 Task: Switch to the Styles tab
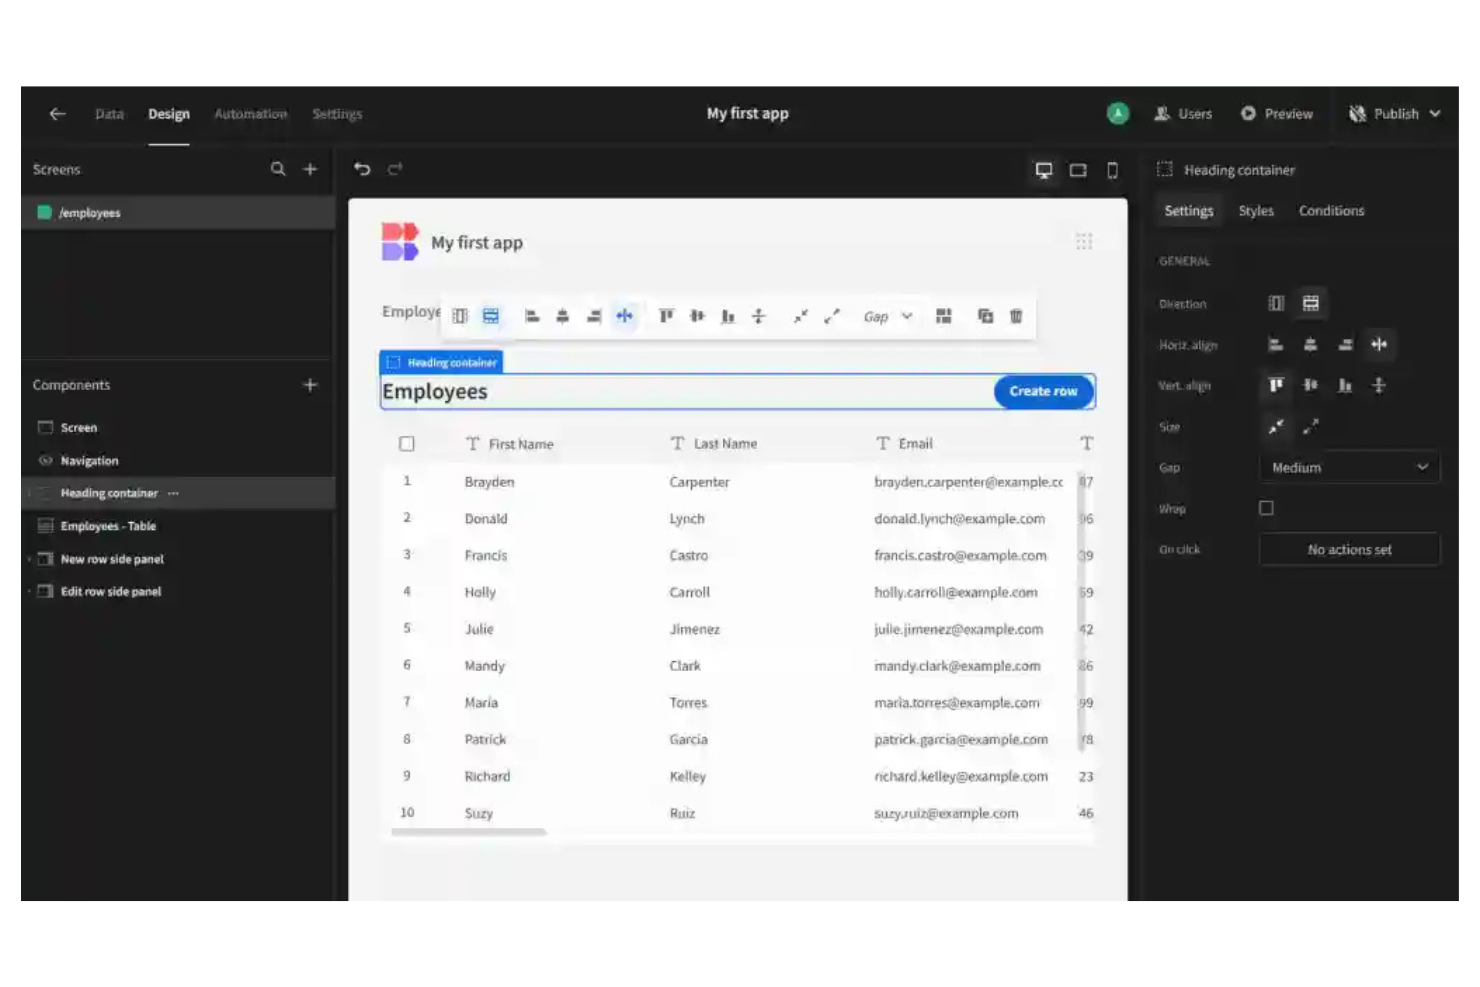click(x=1255, y=210)
